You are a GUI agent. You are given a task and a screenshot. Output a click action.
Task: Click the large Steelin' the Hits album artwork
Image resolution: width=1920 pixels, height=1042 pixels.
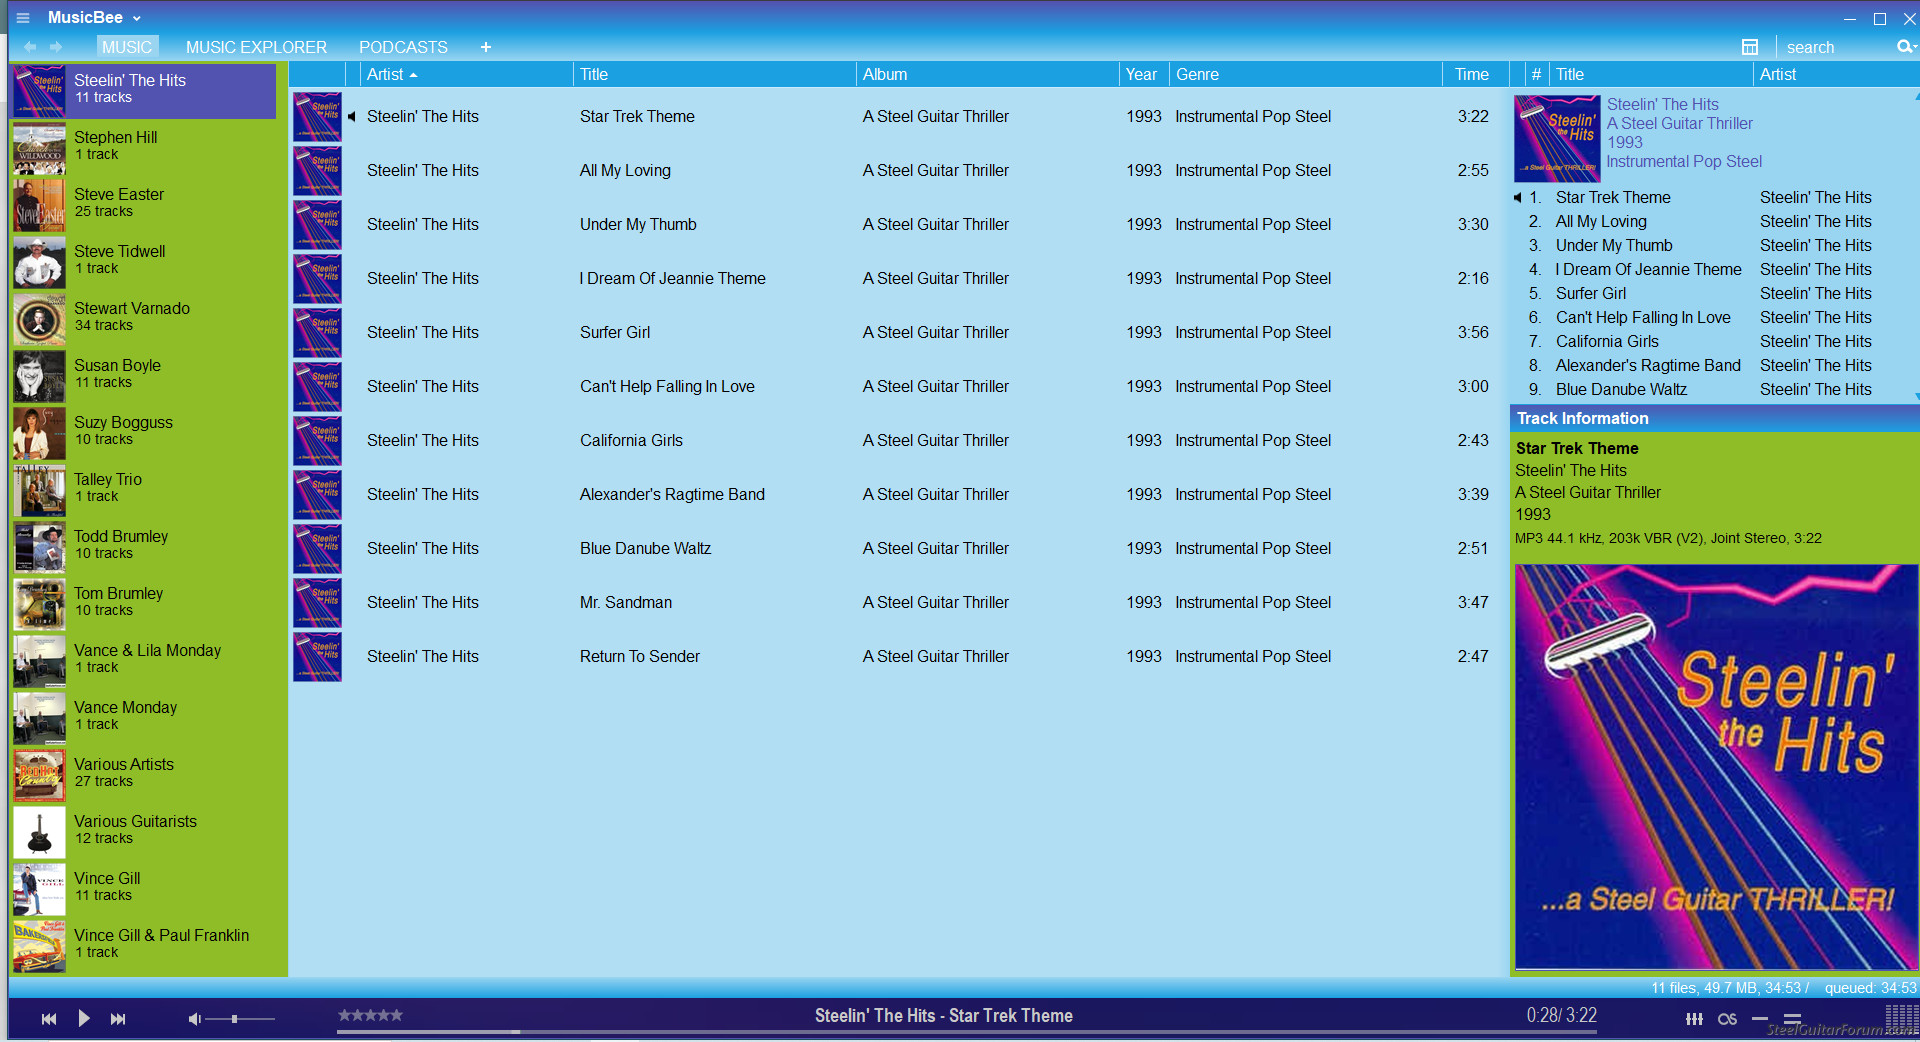tap(1716, 767)
